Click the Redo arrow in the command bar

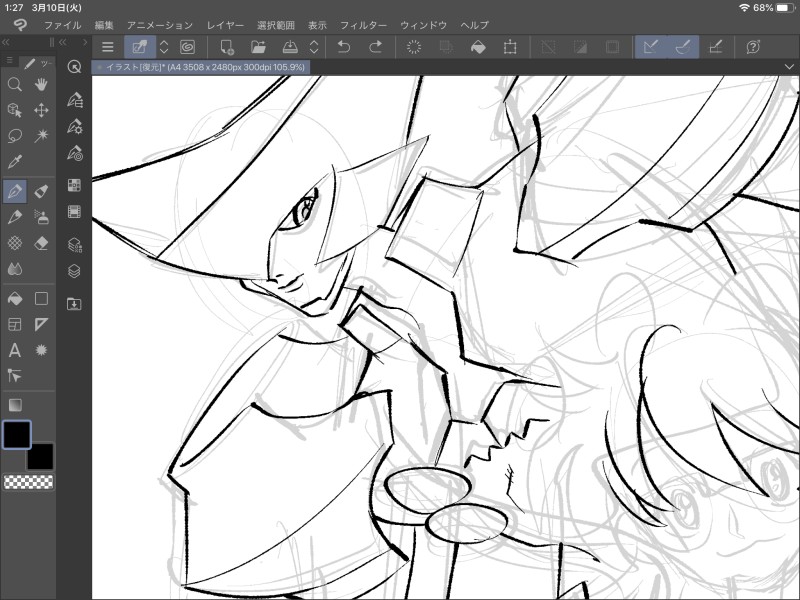(376, 47)
